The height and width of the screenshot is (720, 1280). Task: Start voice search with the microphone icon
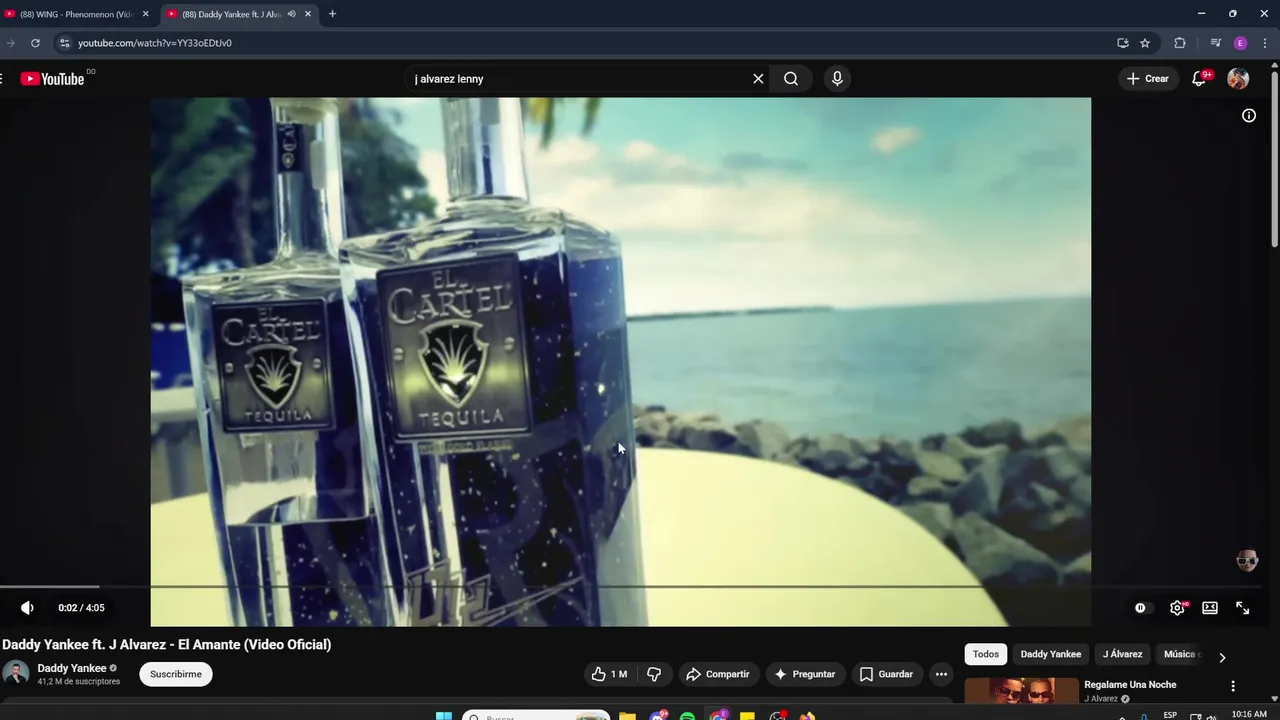click(837, 79)
